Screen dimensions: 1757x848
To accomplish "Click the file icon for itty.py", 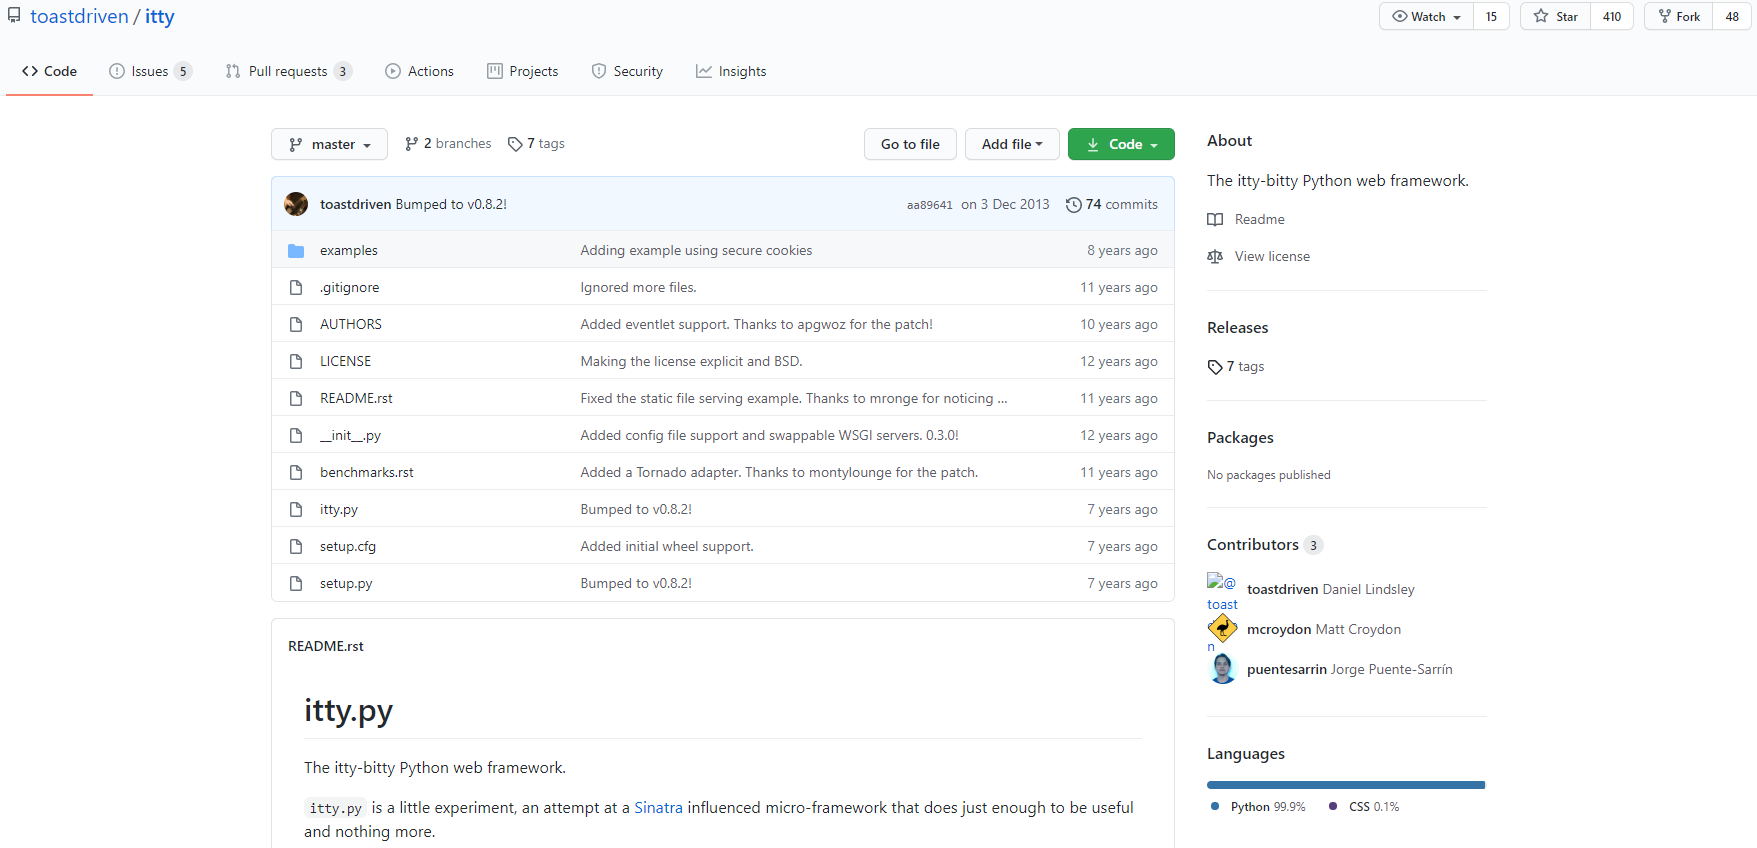I will pyautogui.click(x=296, y=510).
